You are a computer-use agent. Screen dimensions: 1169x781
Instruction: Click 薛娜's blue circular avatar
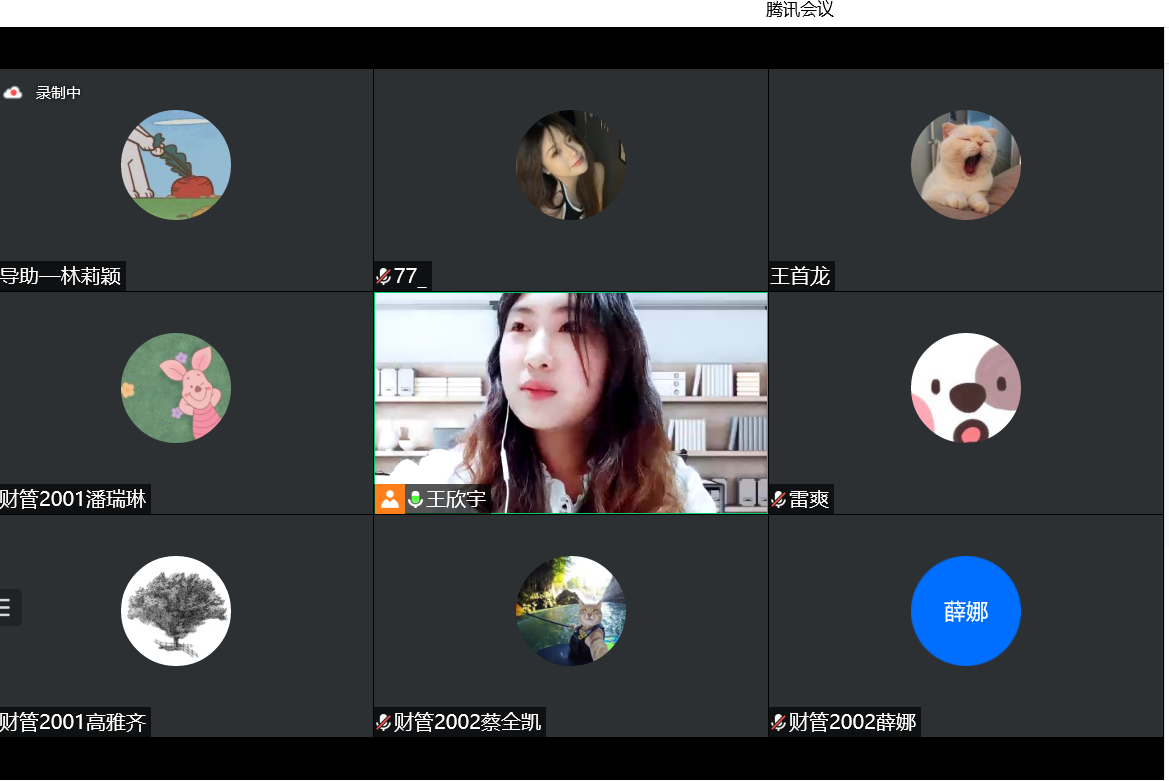(x=966, y=611)
